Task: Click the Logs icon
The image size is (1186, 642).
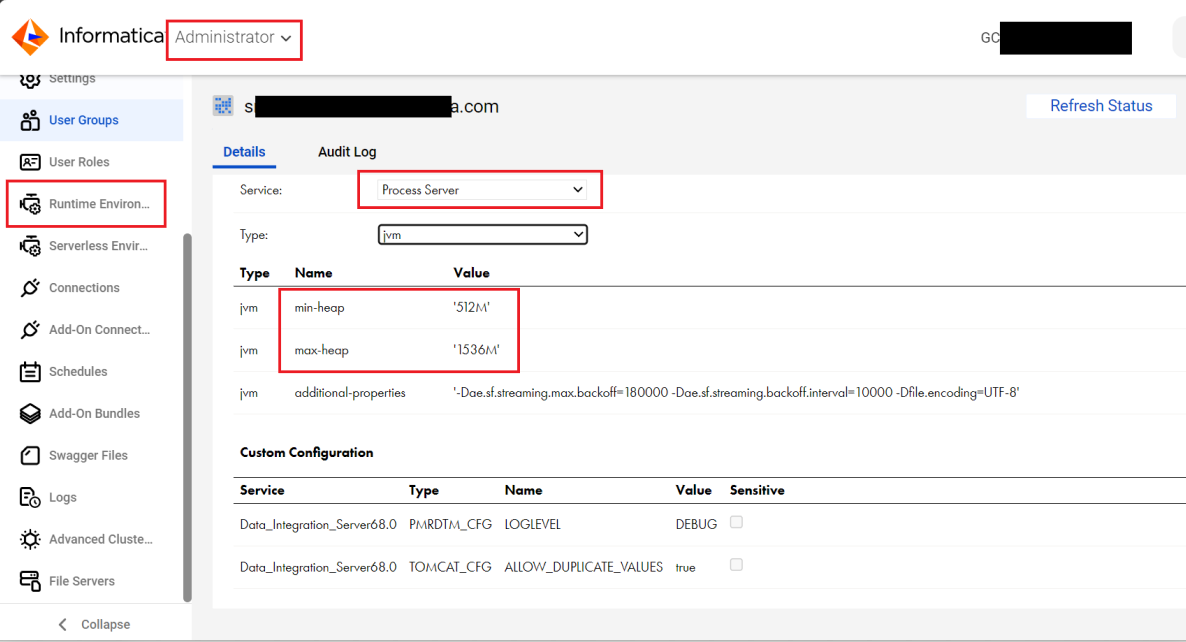Action: (x=30, y=498)
